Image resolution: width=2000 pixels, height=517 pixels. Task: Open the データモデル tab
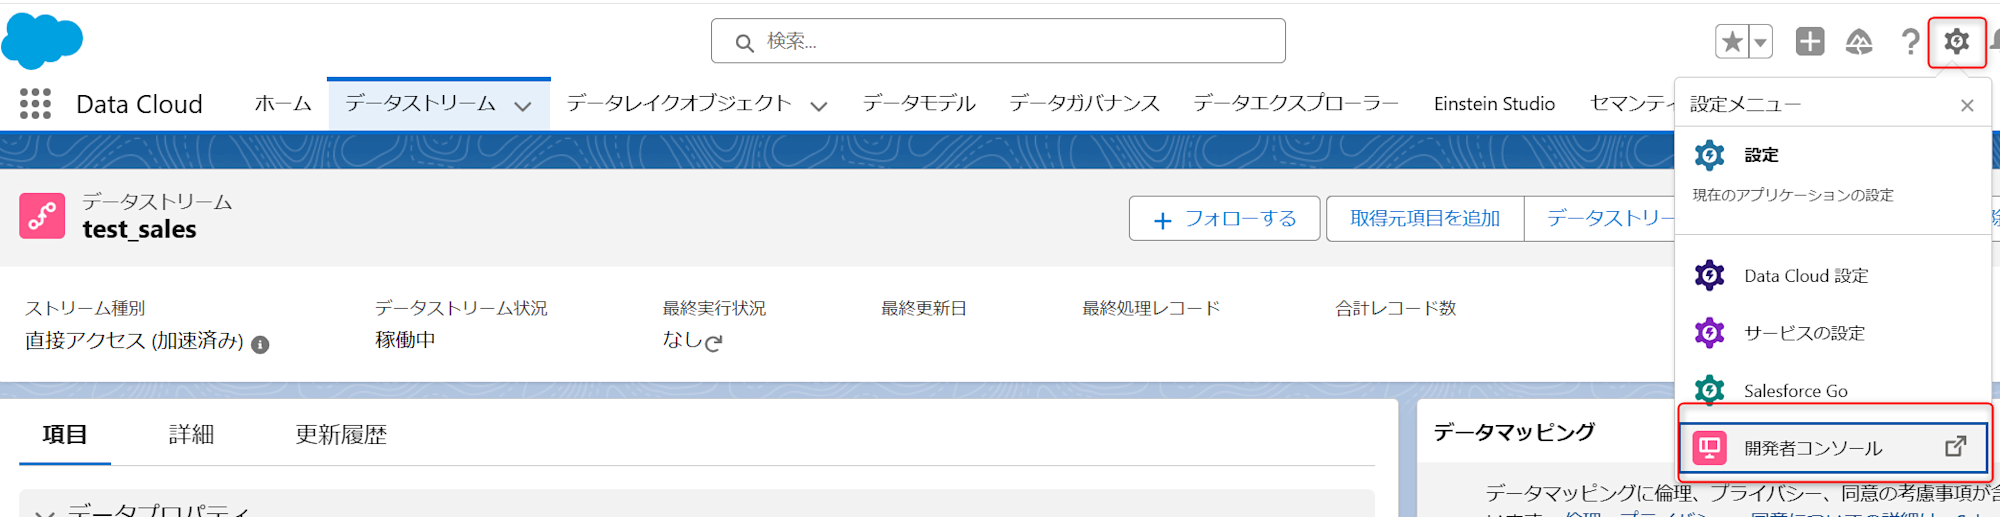point(919,104)
